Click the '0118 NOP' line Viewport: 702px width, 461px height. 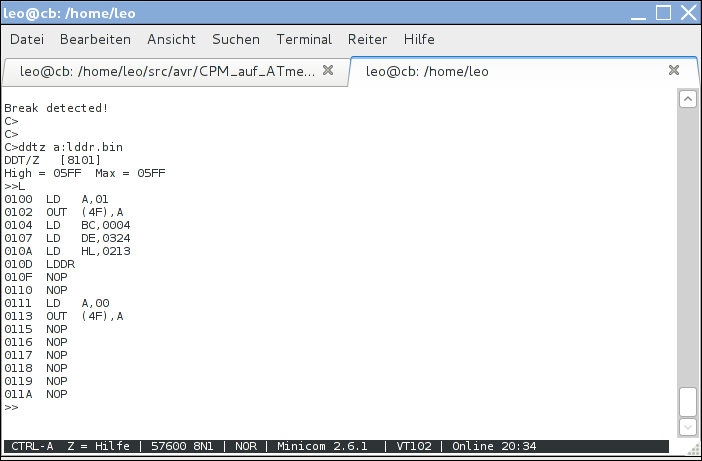[36, 368]
